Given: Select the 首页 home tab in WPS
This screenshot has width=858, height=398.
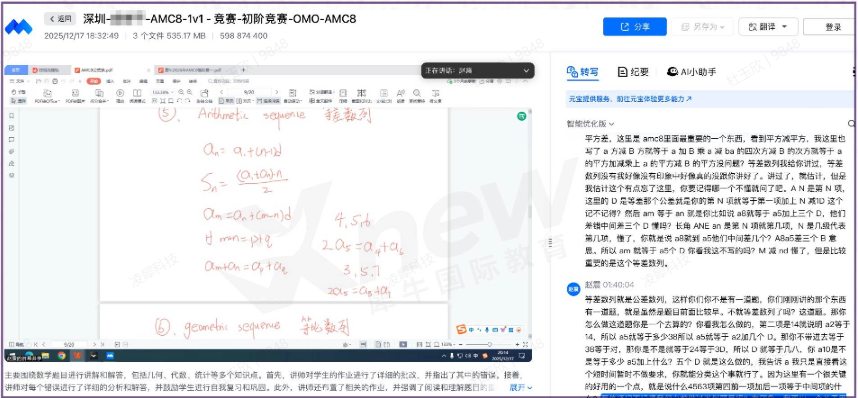Looking at the screenshot, I should click(16, 70).
